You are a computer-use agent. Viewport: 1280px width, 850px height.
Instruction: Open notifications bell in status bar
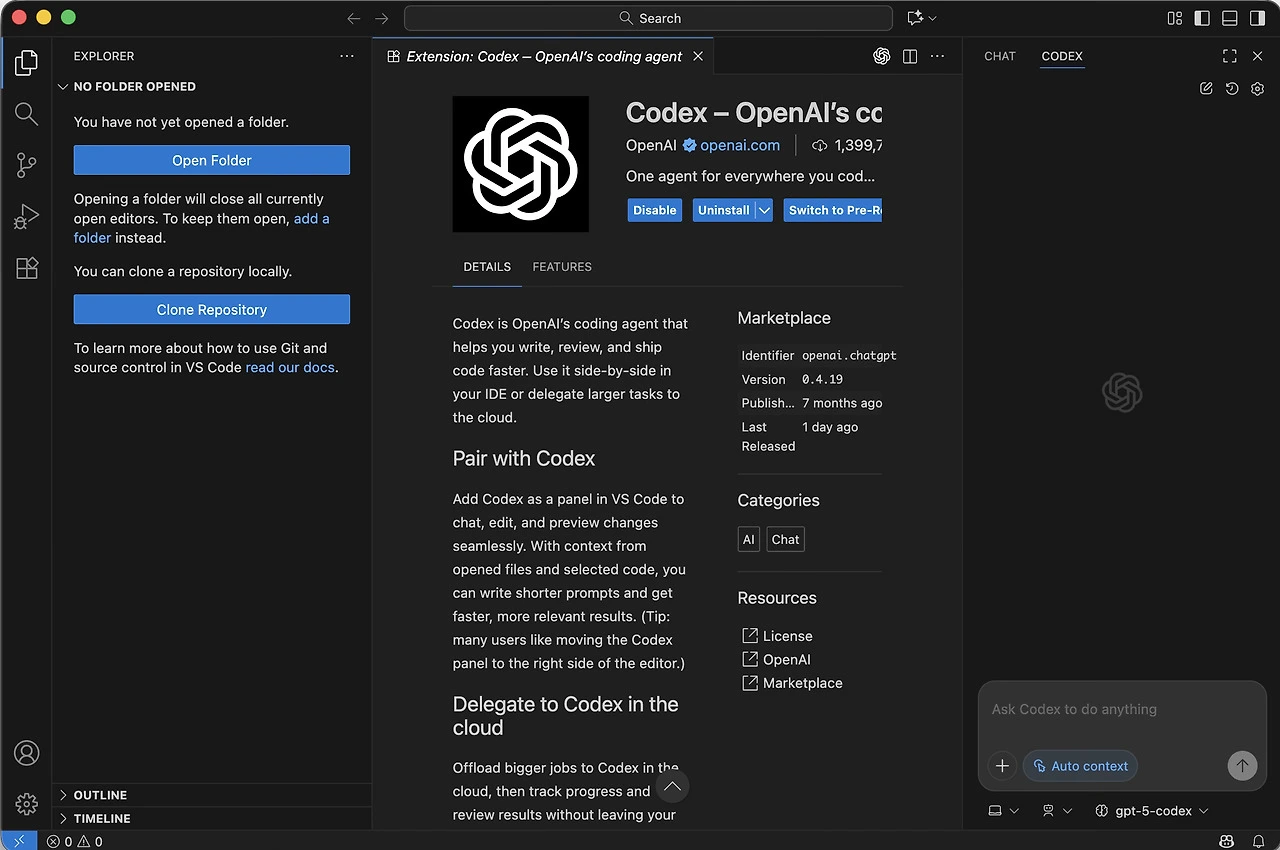click(1258, 841)
